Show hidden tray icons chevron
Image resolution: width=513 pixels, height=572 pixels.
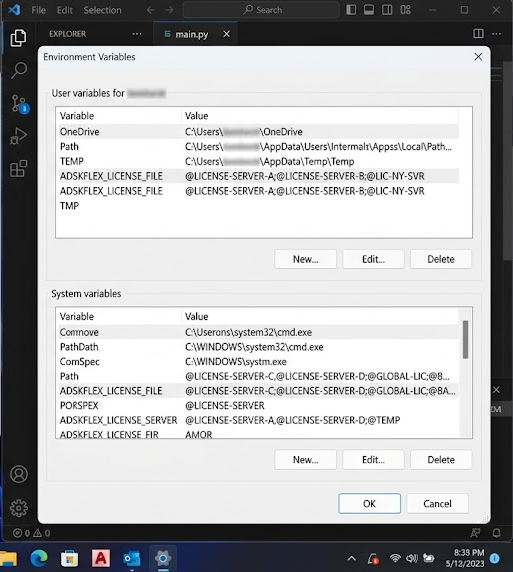(351, 559)
